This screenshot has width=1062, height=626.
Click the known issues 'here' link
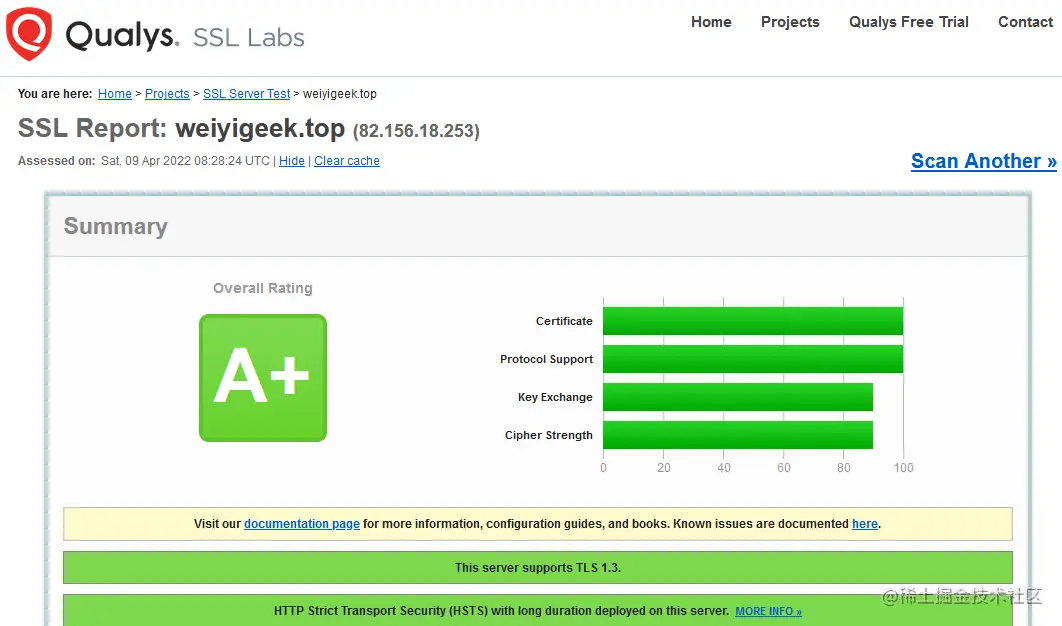point(864,523)
